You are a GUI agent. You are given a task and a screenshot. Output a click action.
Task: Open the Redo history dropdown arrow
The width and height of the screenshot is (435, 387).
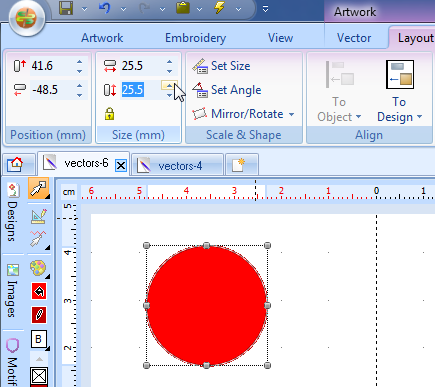click(162, 9)
